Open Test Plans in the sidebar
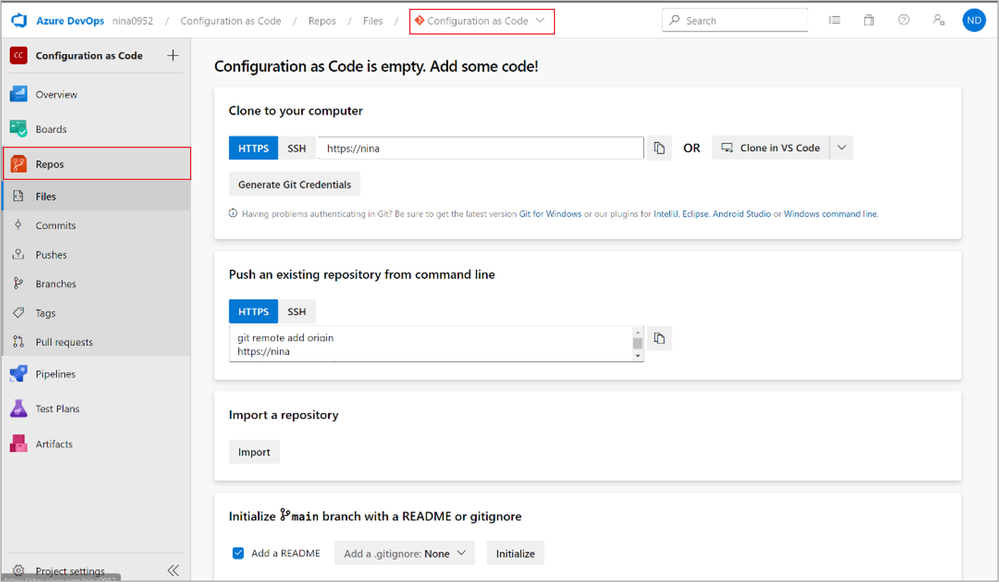Screen dimensions: 999x582 (96, 409)
